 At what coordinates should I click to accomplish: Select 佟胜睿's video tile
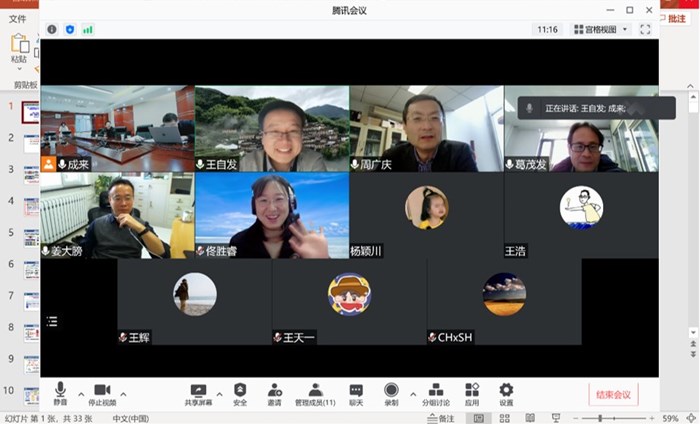click(271, 215)
